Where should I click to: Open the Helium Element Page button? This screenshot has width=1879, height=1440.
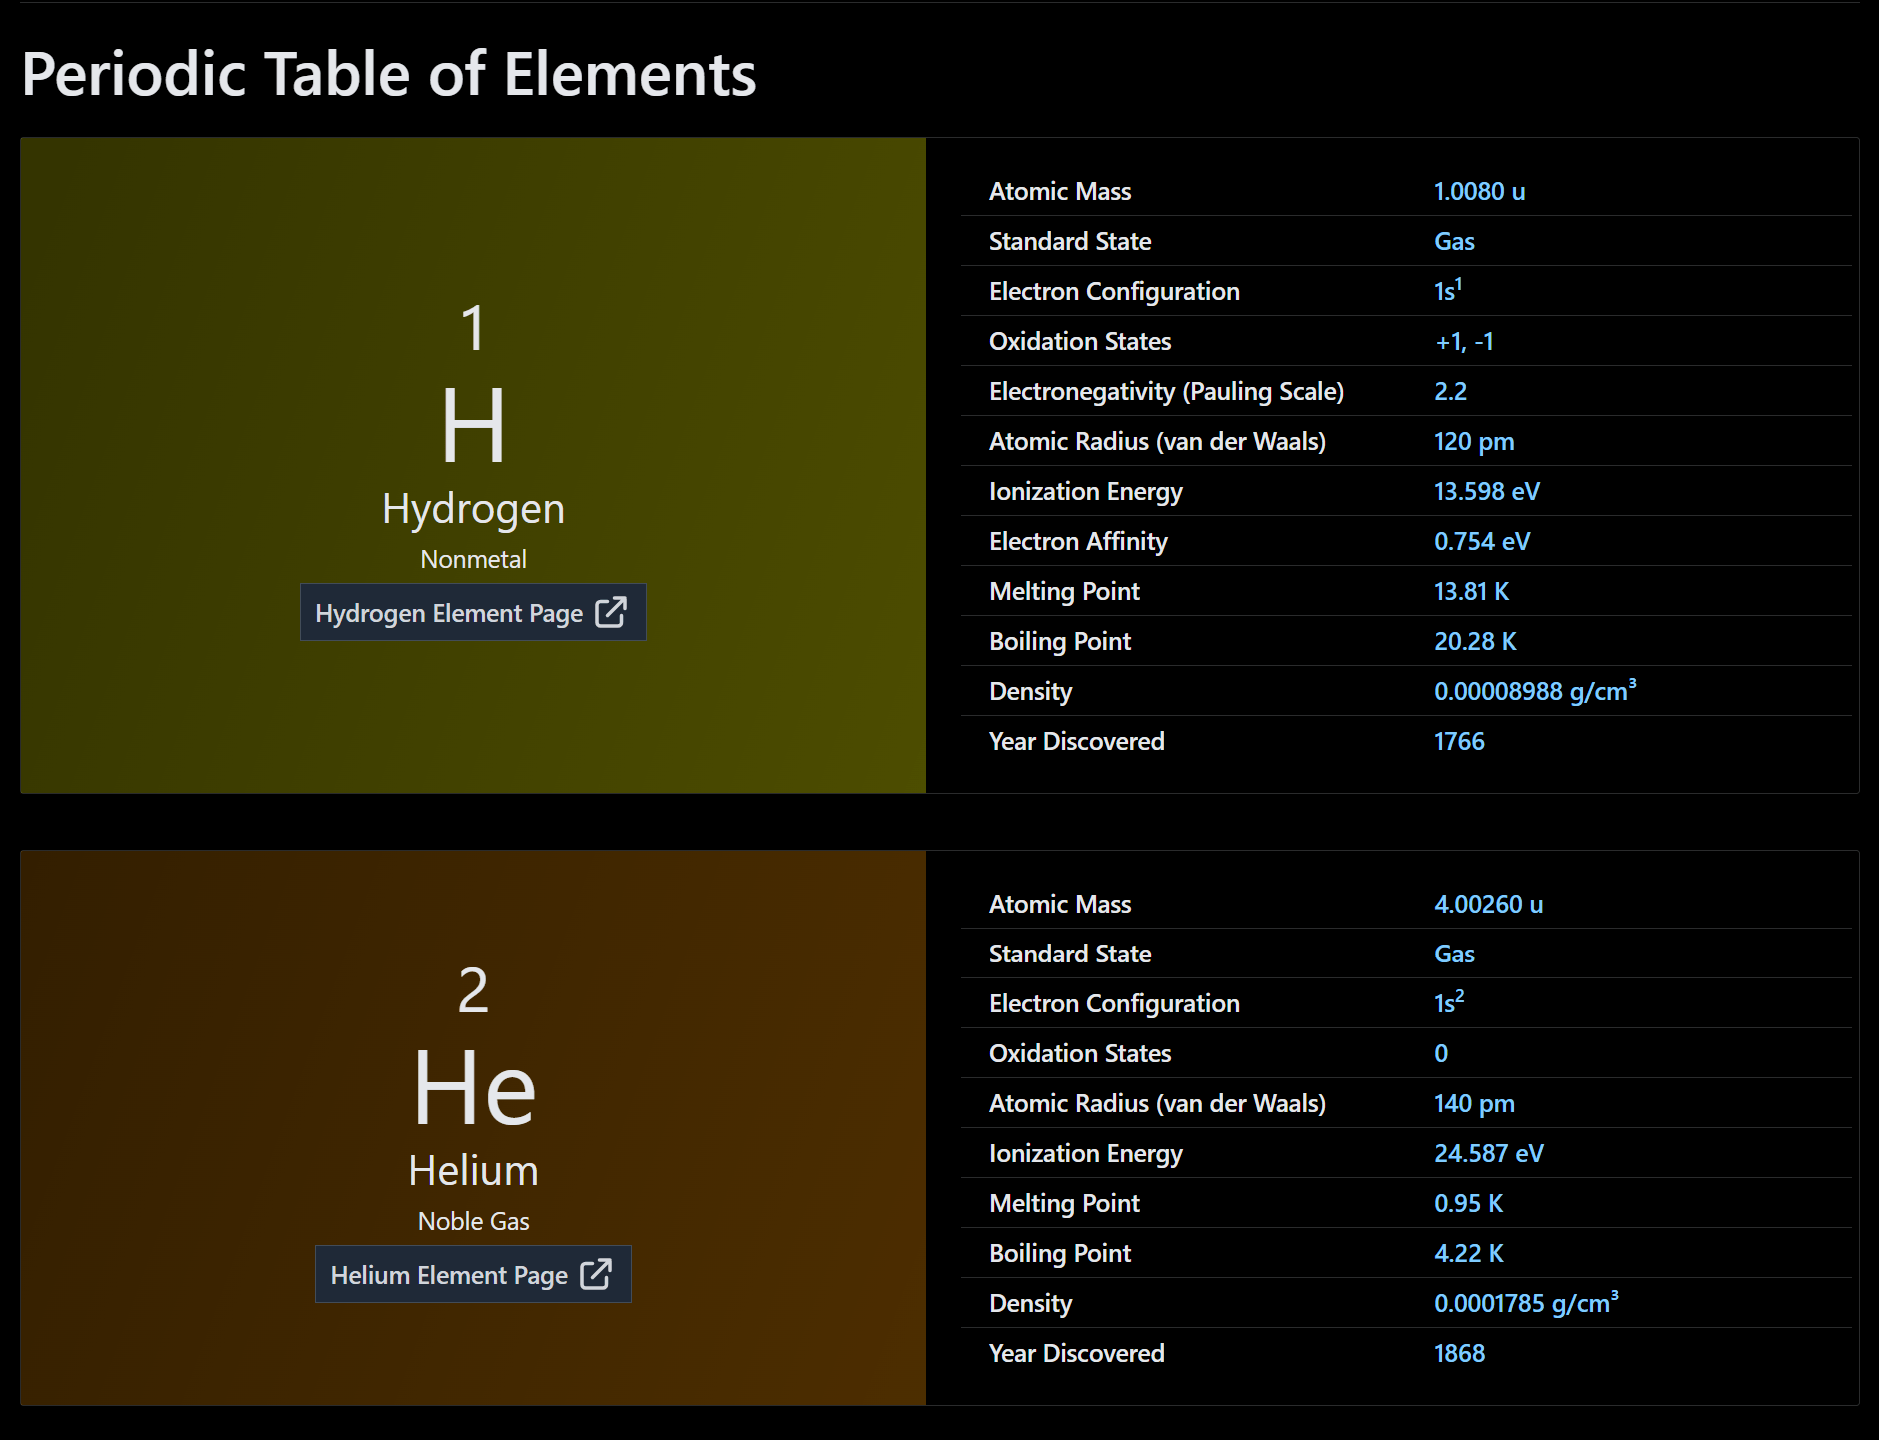(x=473, y=1274)
